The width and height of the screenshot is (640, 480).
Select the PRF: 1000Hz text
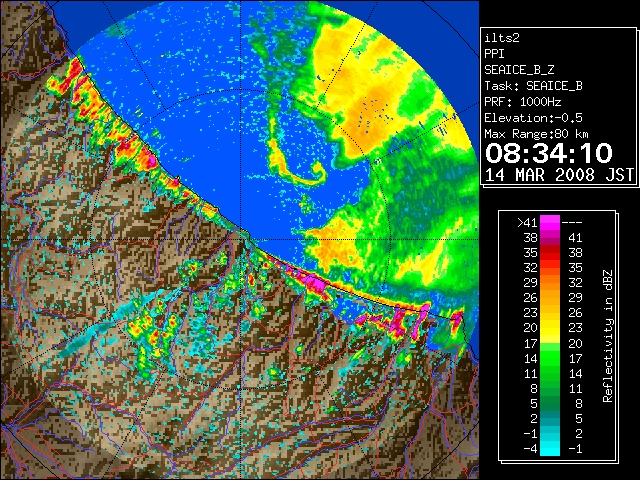click(523, 102)
